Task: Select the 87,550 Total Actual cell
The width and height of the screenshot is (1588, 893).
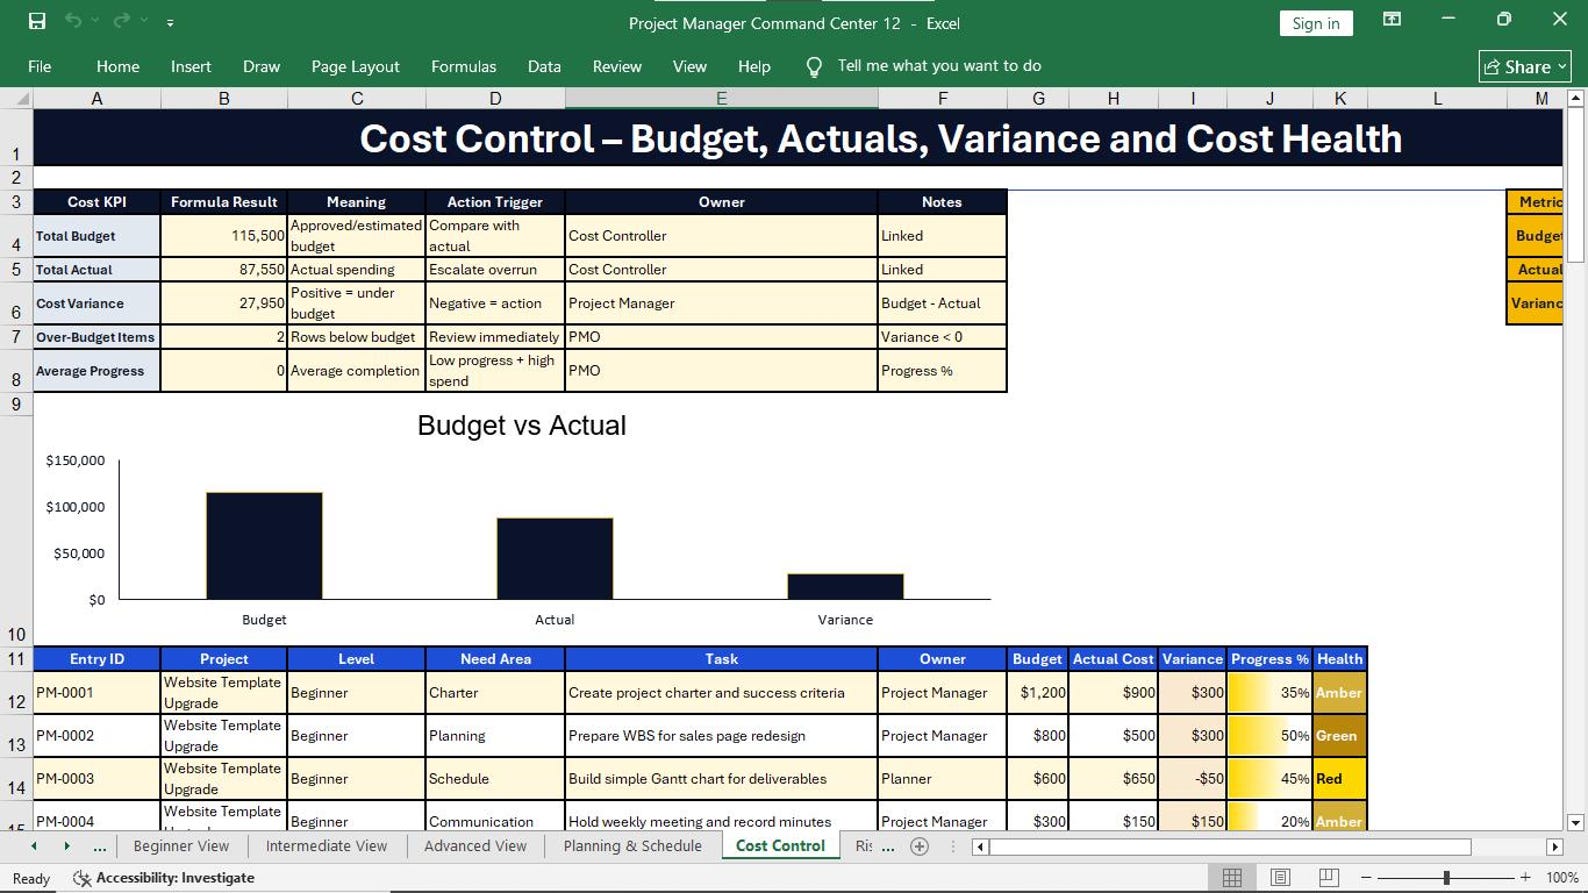Action: pos(224,270)
